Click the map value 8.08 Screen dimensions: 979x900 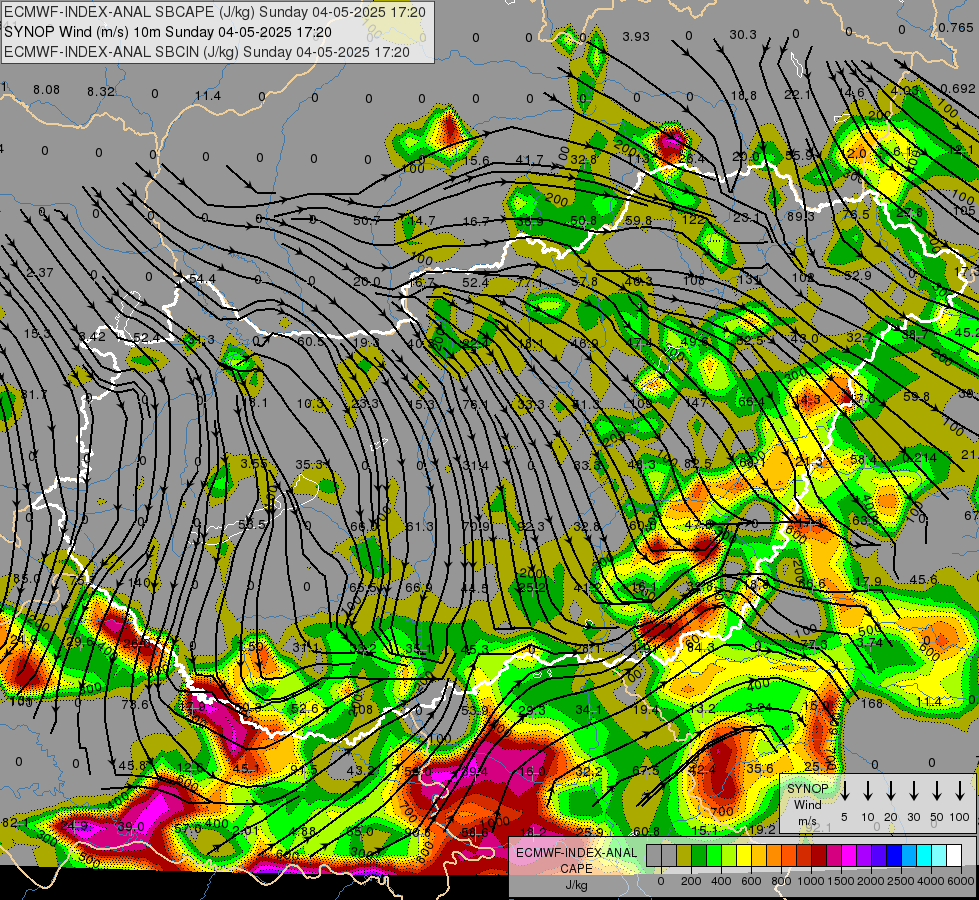(x=46, y=90)
